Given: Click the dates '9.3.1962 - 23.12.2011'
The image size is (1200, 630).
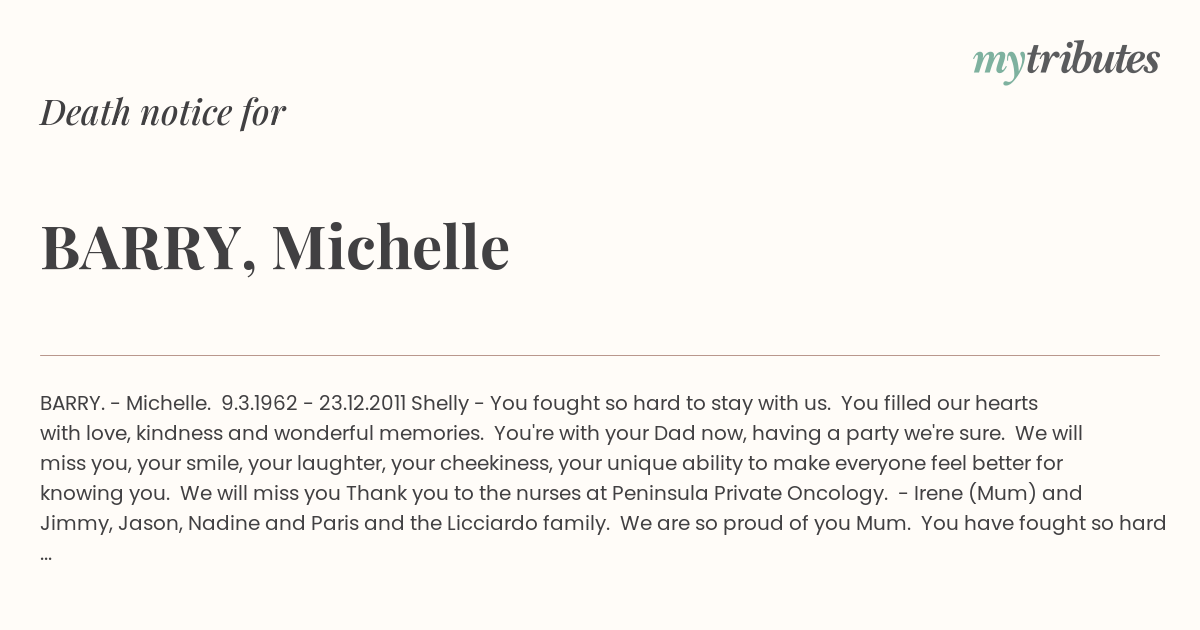Looking at the screenshot, I should click(313, 404).
